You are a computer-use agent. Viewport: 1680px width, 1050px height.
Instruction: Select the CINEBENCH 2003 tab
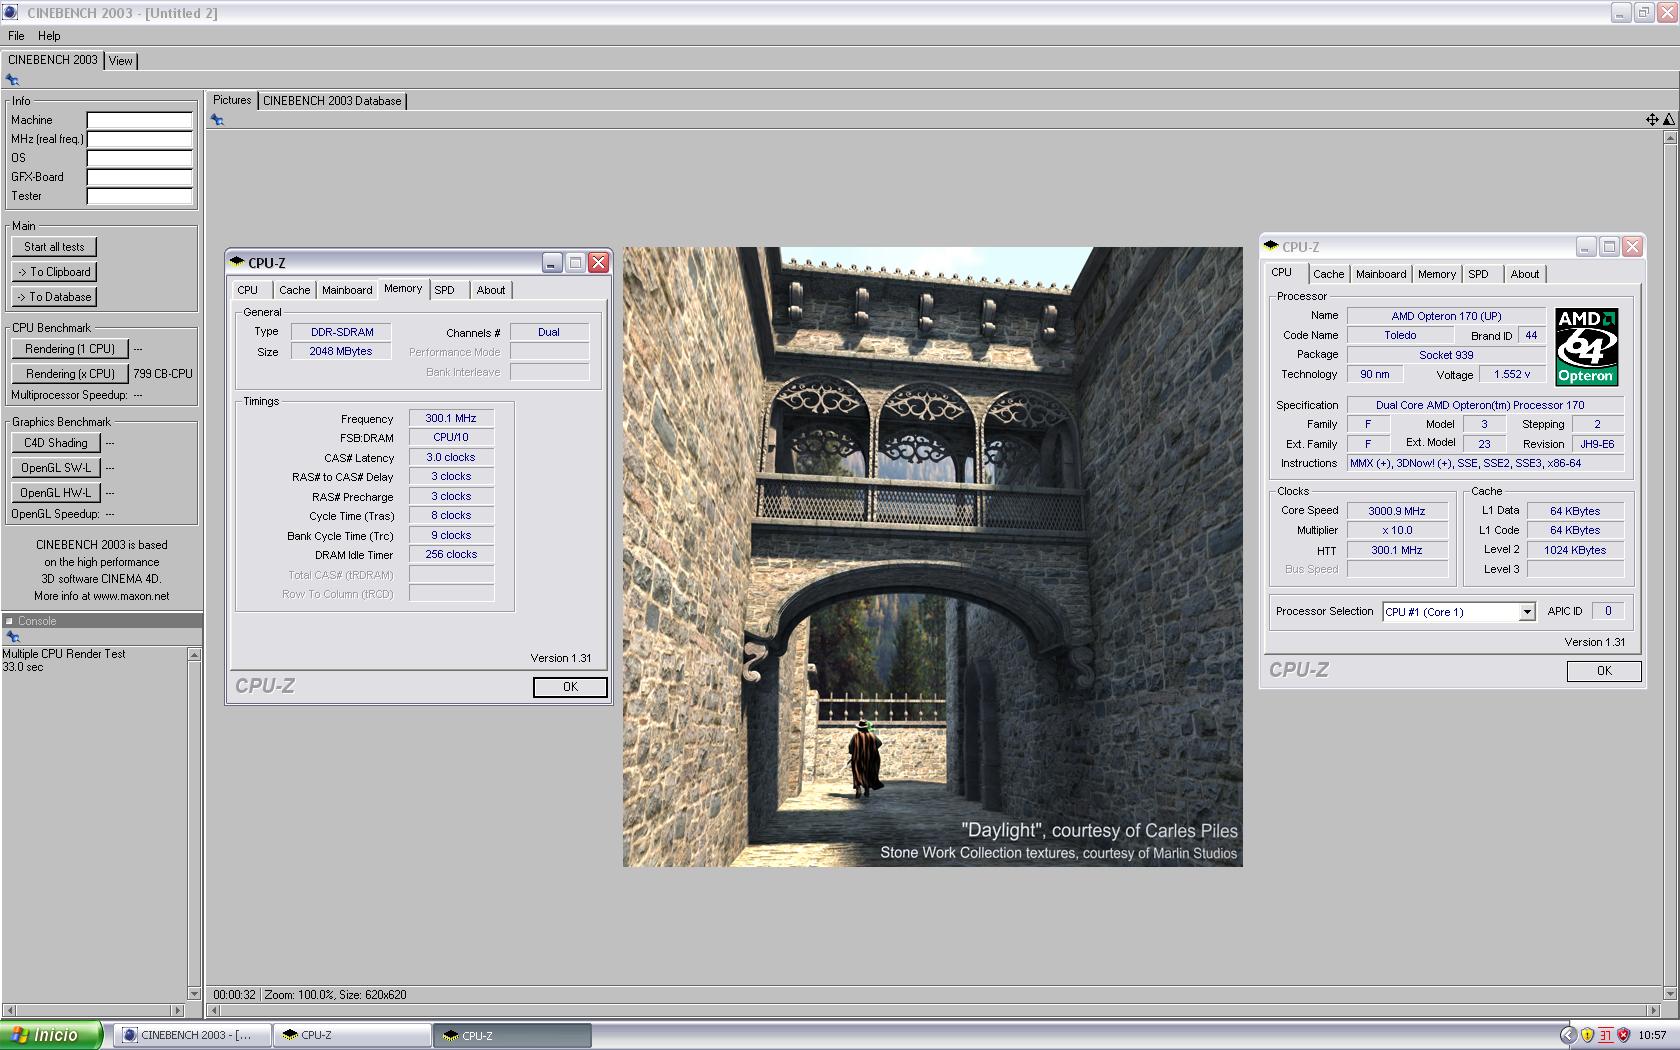[52, 60]
